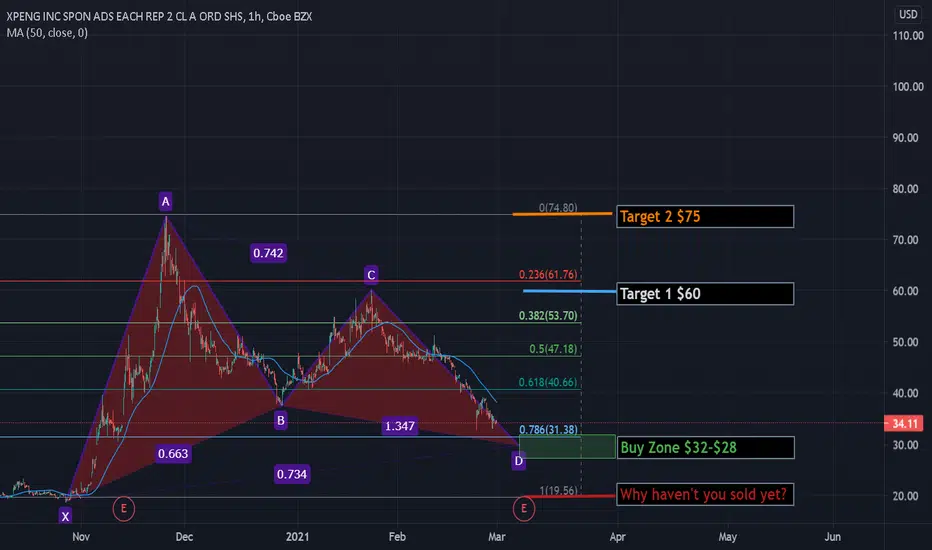This screenshot has width=932, height=550.
Task: Click the Mar time axis label
Action: (x=497, y=537)
